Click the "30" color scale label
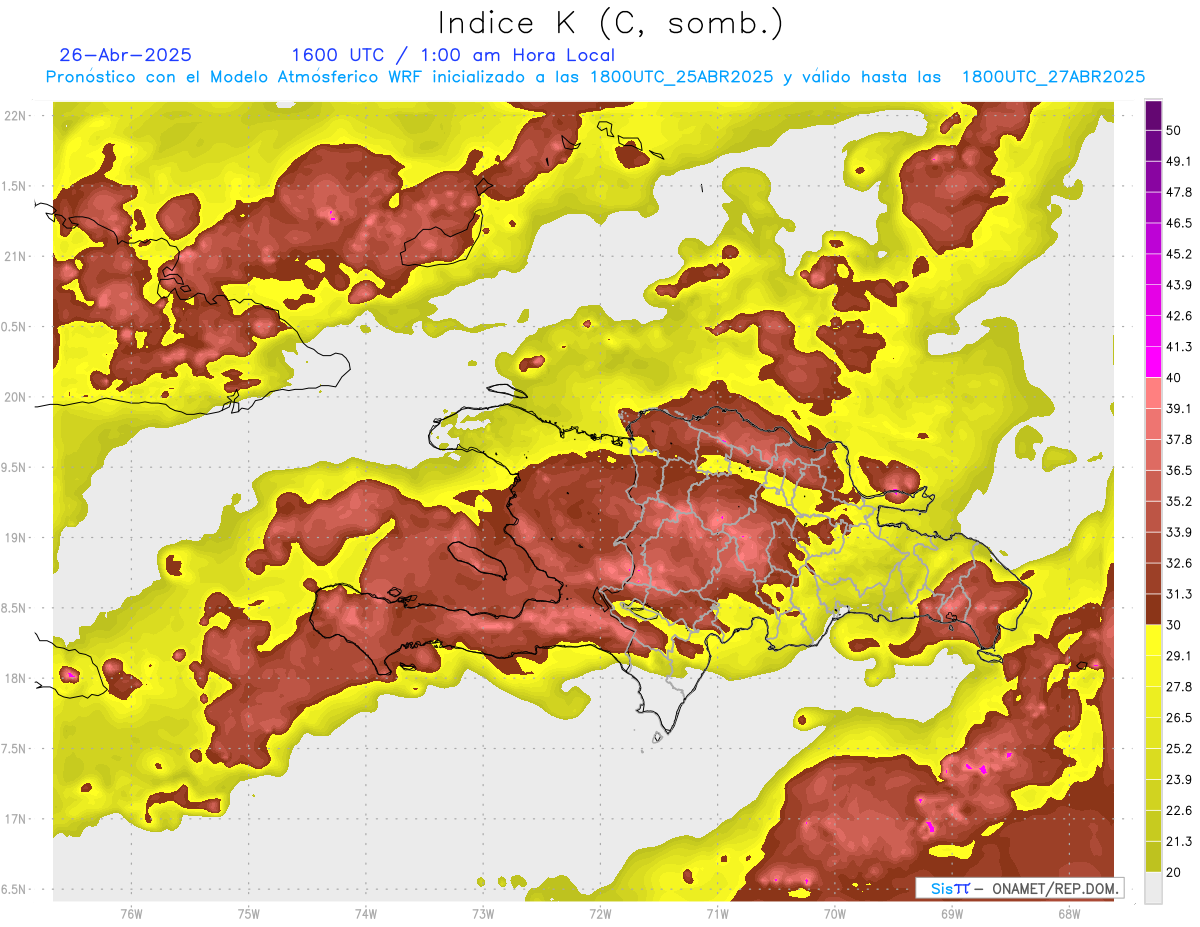 point(1174,625)
